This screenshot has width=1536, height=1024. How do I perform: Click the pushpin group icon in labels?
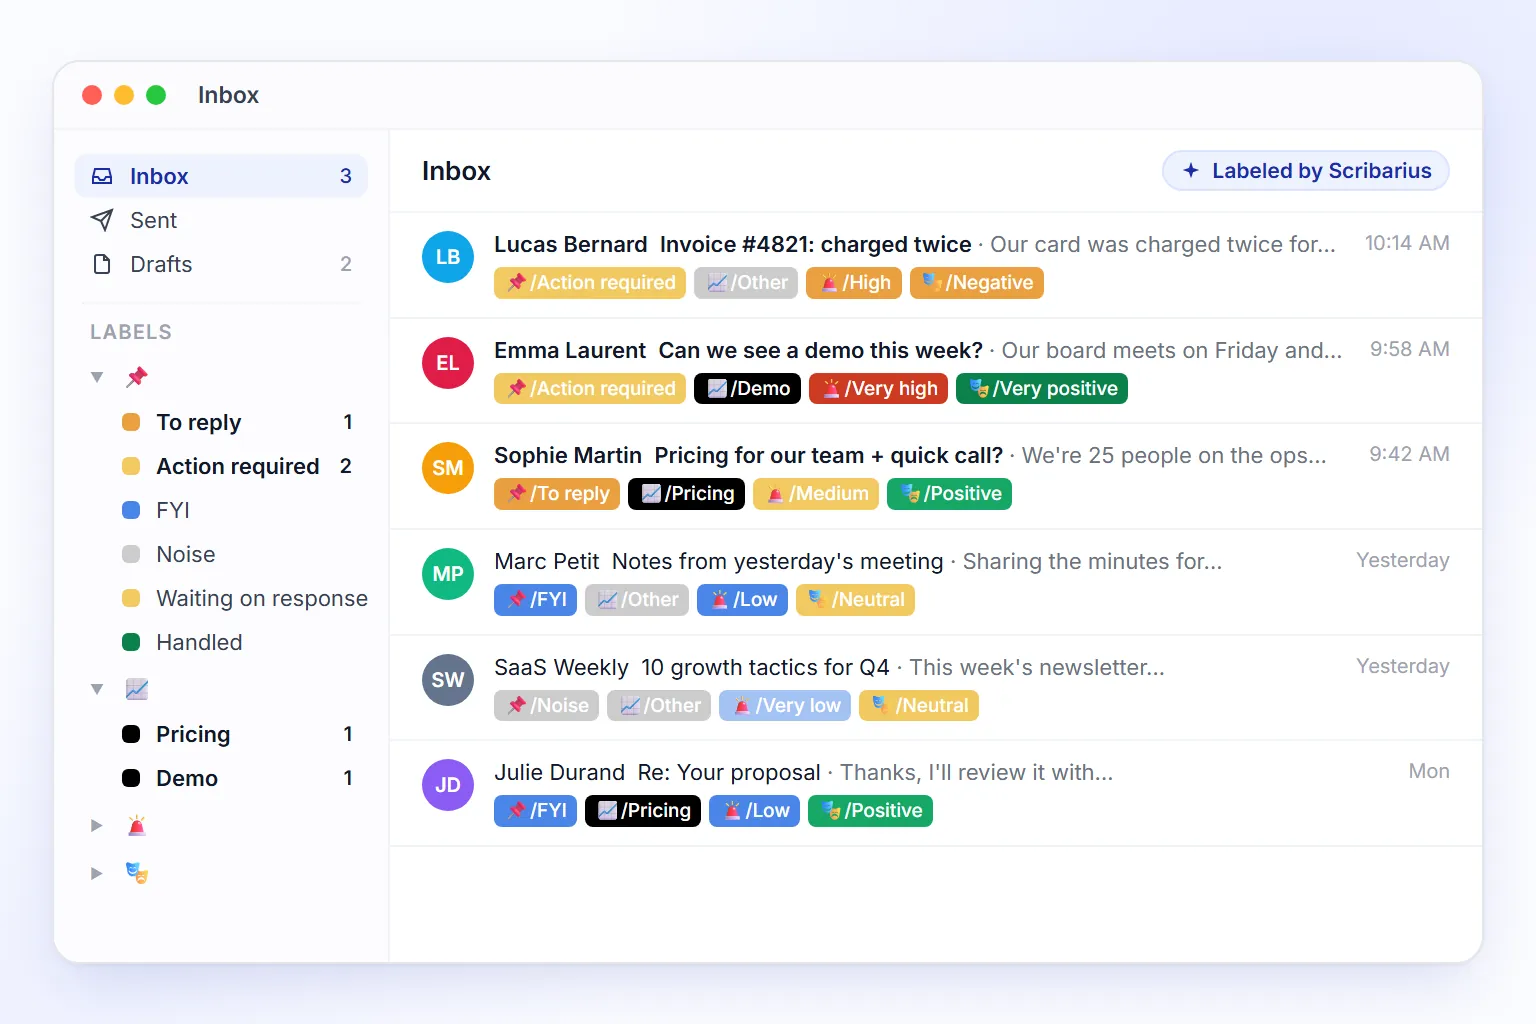tap(137, 377)
